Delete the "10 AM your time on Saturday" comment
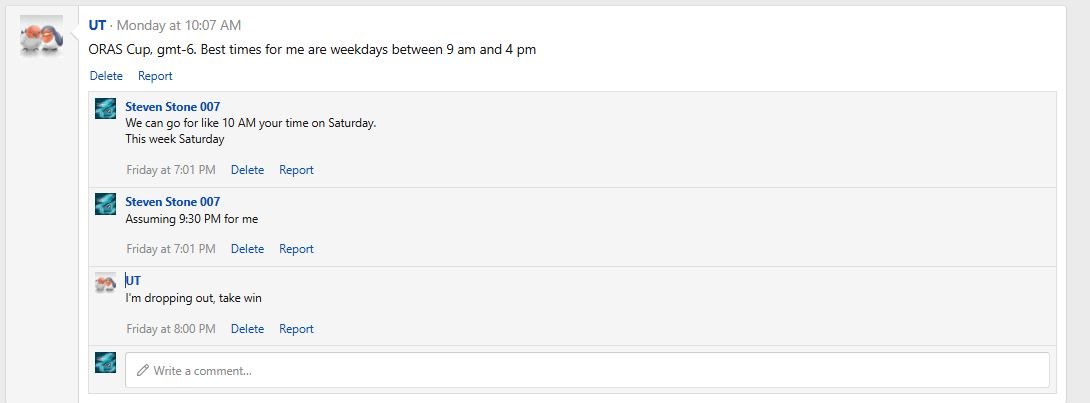 [x=247, y=170]
